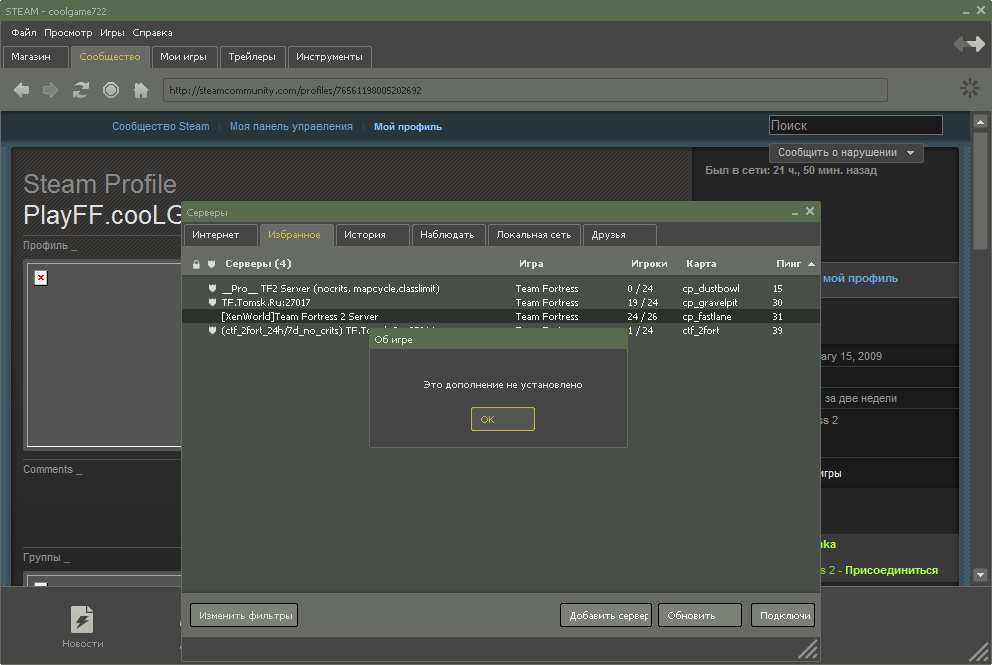Switch to the Сообщество tab

[x=110, y=57]
